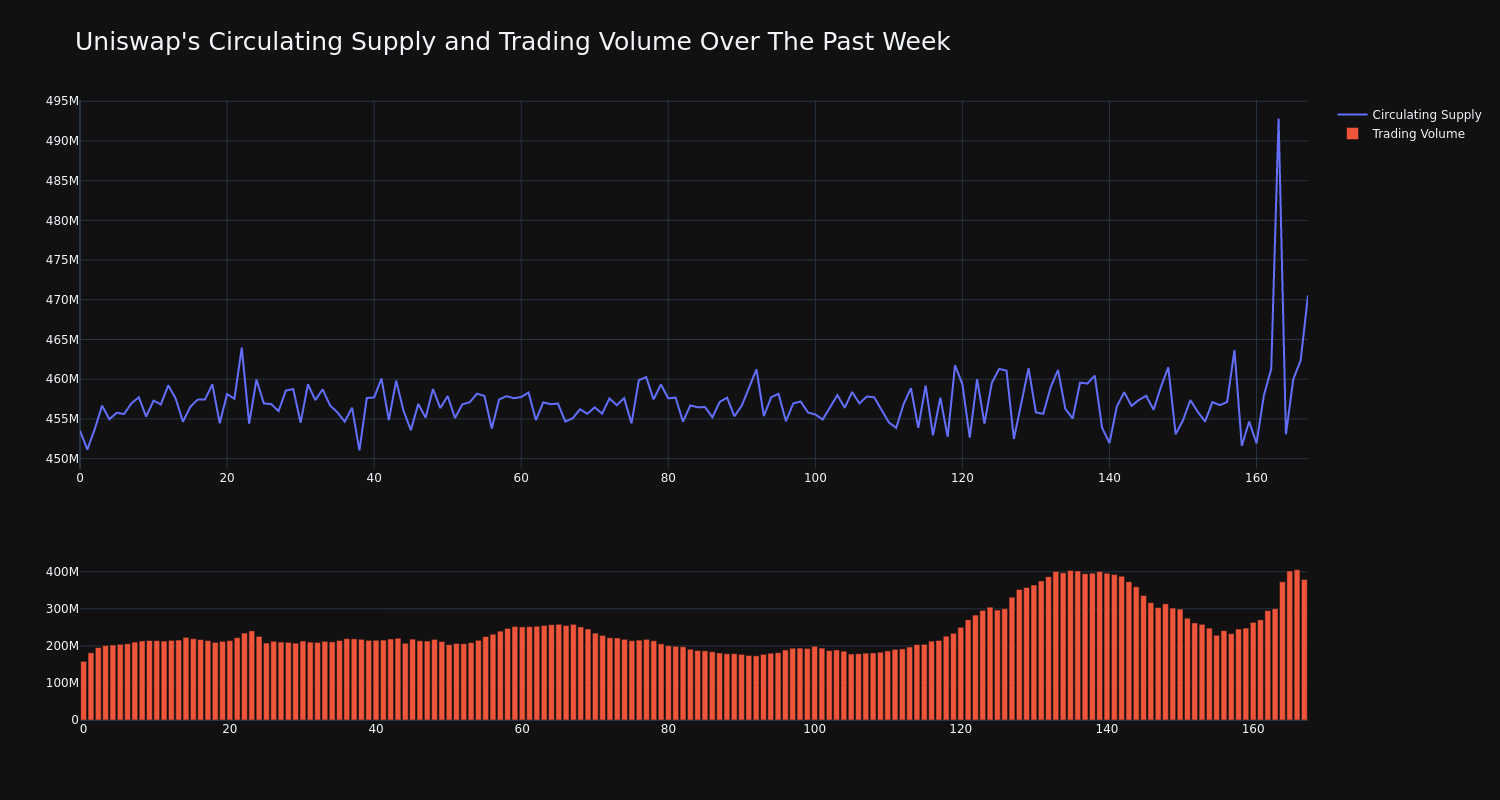Click the 475M y-axis label
Image resolution: width=1500 pixels, height=800 pixels.
pos(62,260)
